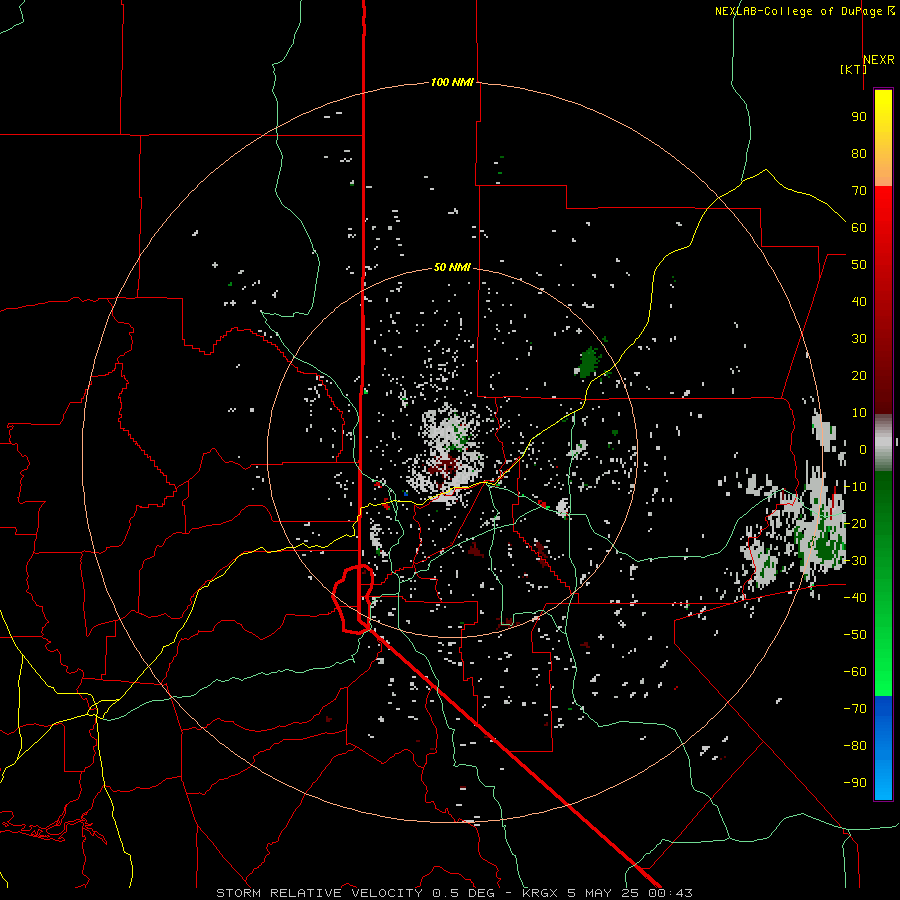Click the -80 value on velocity scale

(x=855, y=746)
